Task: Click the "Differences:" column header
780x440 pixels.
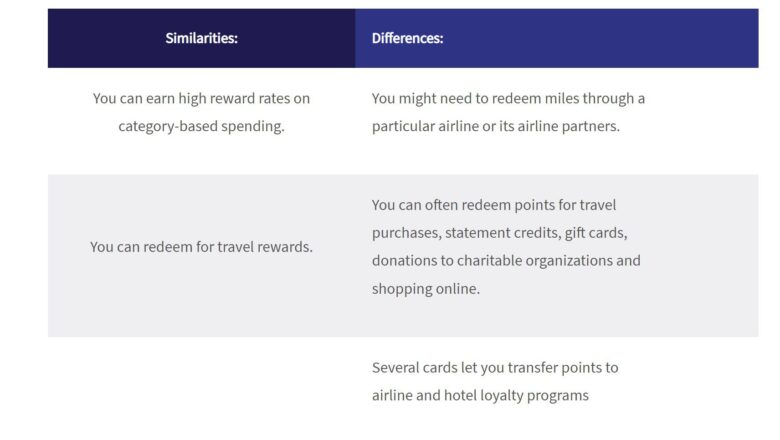Action: (x=407, y=39)
